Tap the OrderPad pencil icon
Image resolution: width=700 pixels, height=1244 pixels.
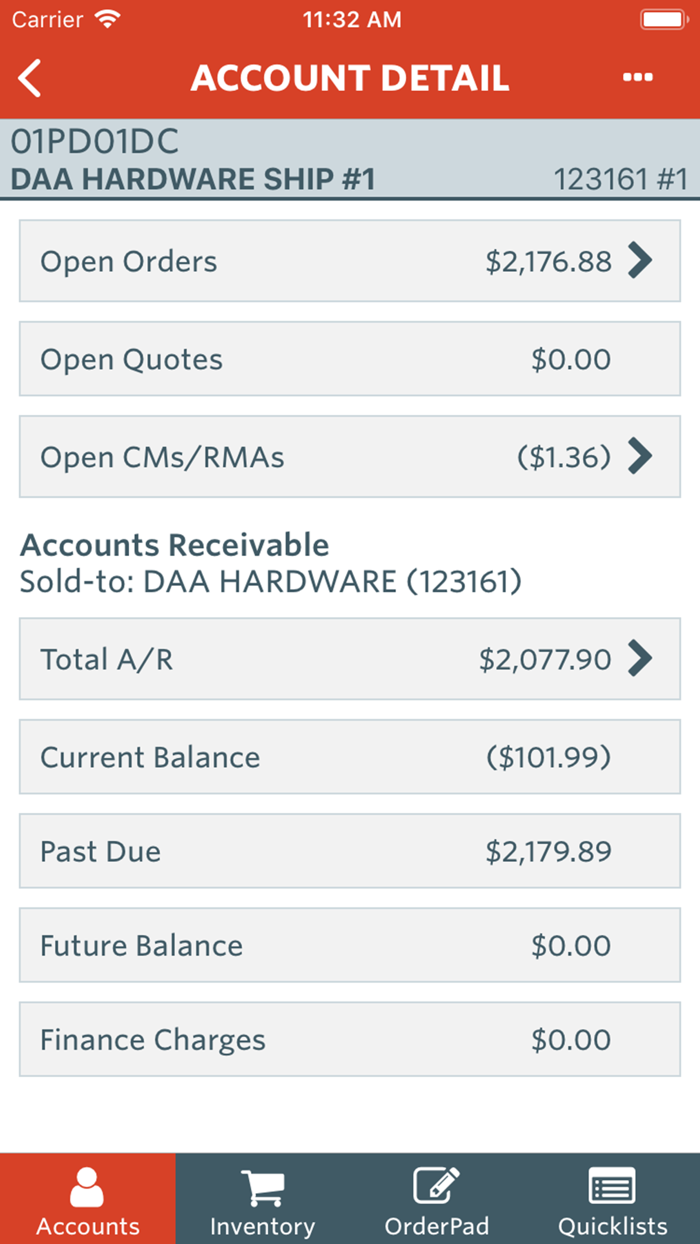[437, 1186]
